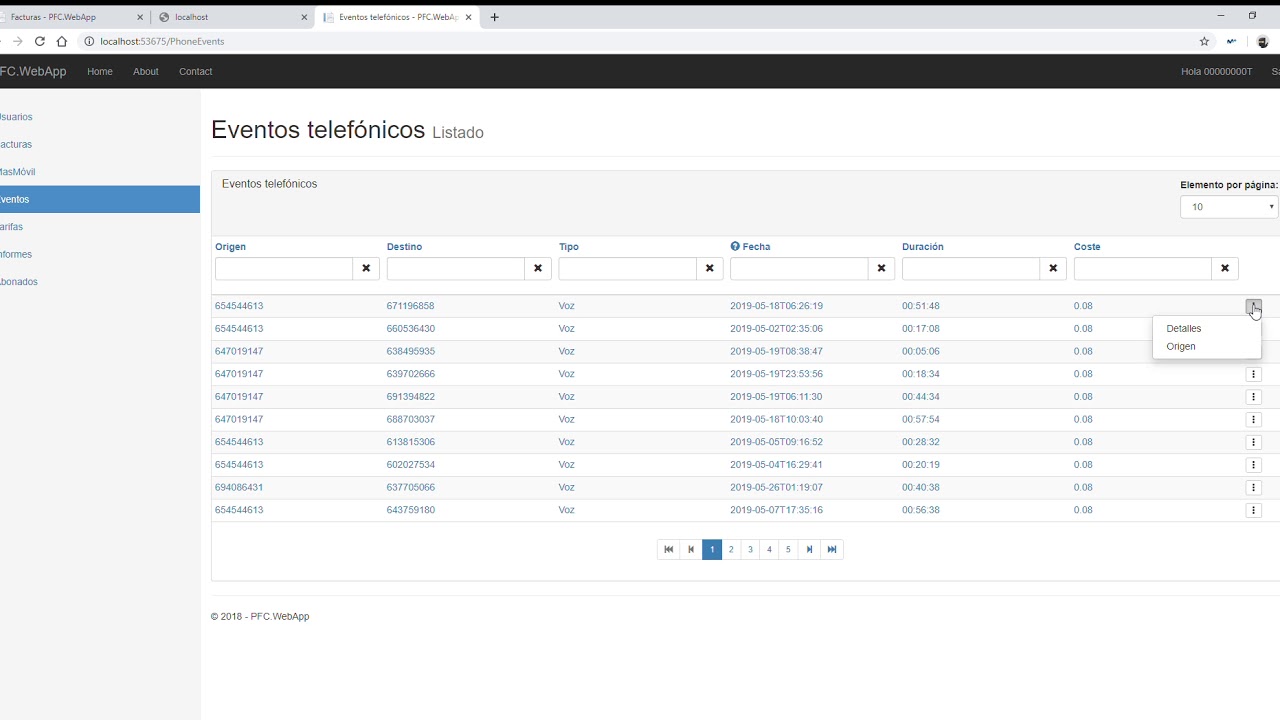Sort by Duración column header
The height and width of the screenshot is (720, 1280).
(x=922, y=246)
